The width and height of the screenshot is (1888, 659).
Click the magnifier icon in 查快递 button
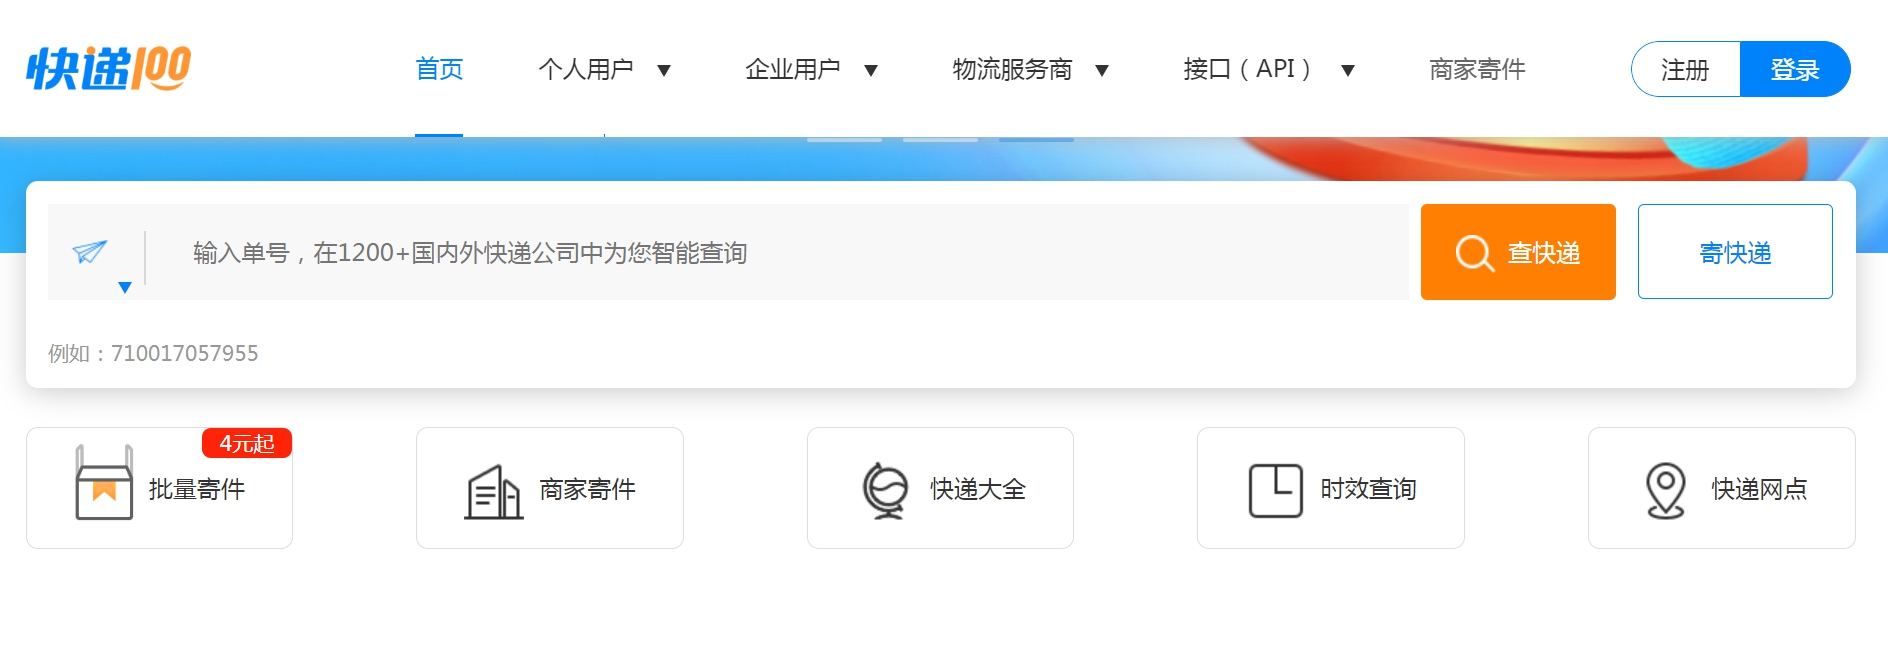pos(1474,253)
